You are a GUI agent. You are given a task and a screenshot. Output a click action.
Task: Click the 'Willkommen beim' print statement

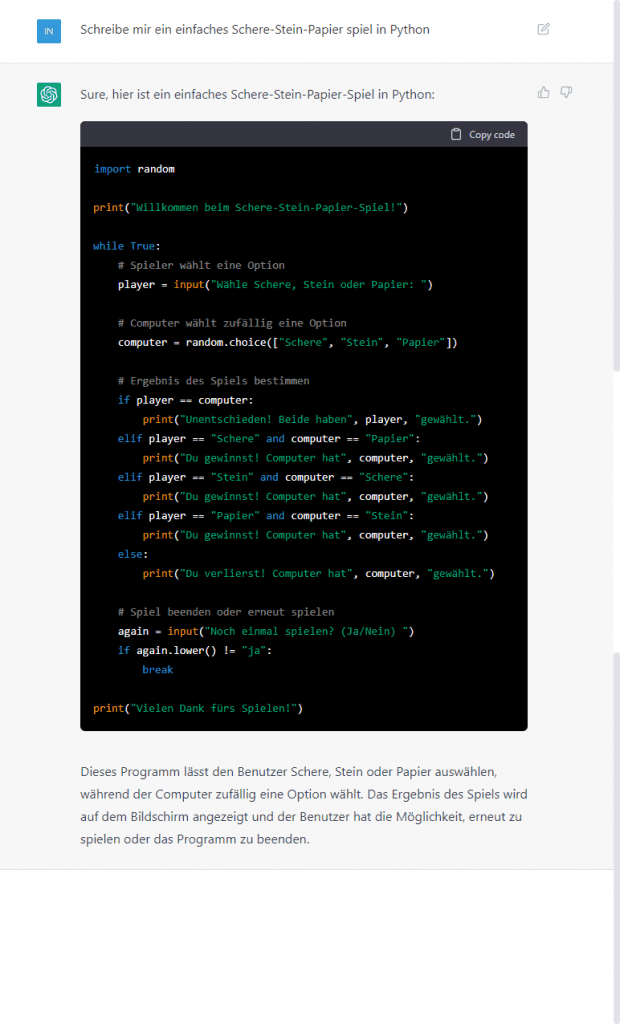click(x=250, y=207)
